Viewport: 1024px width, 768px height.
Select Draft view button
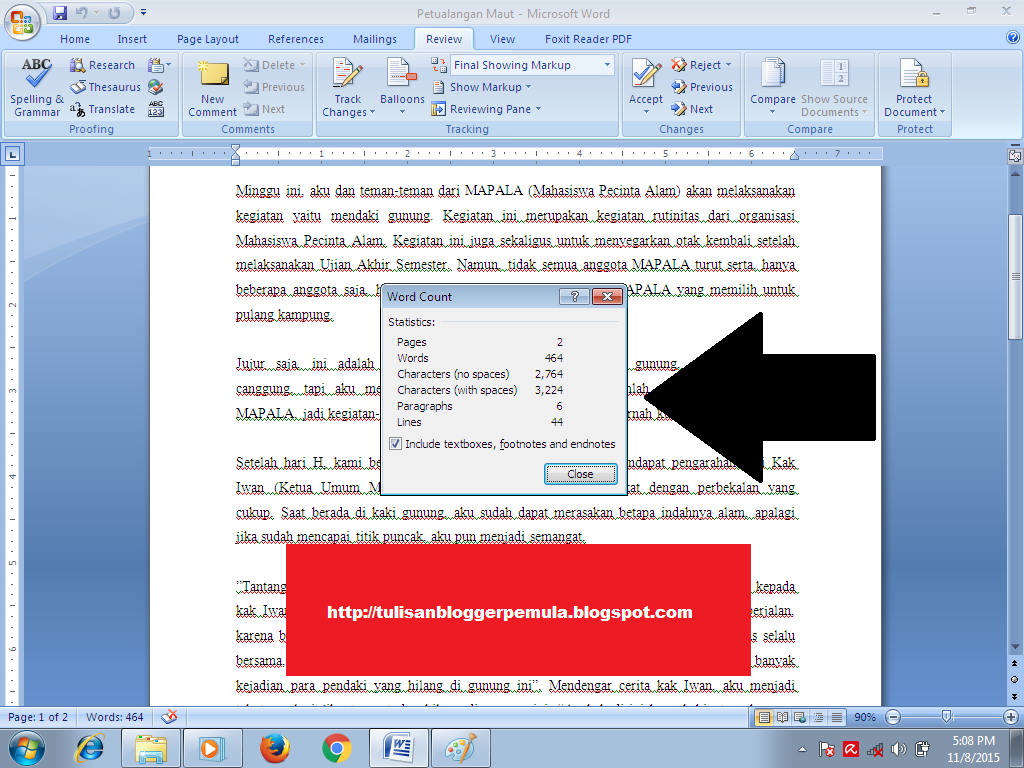click(x=837, y=717)
